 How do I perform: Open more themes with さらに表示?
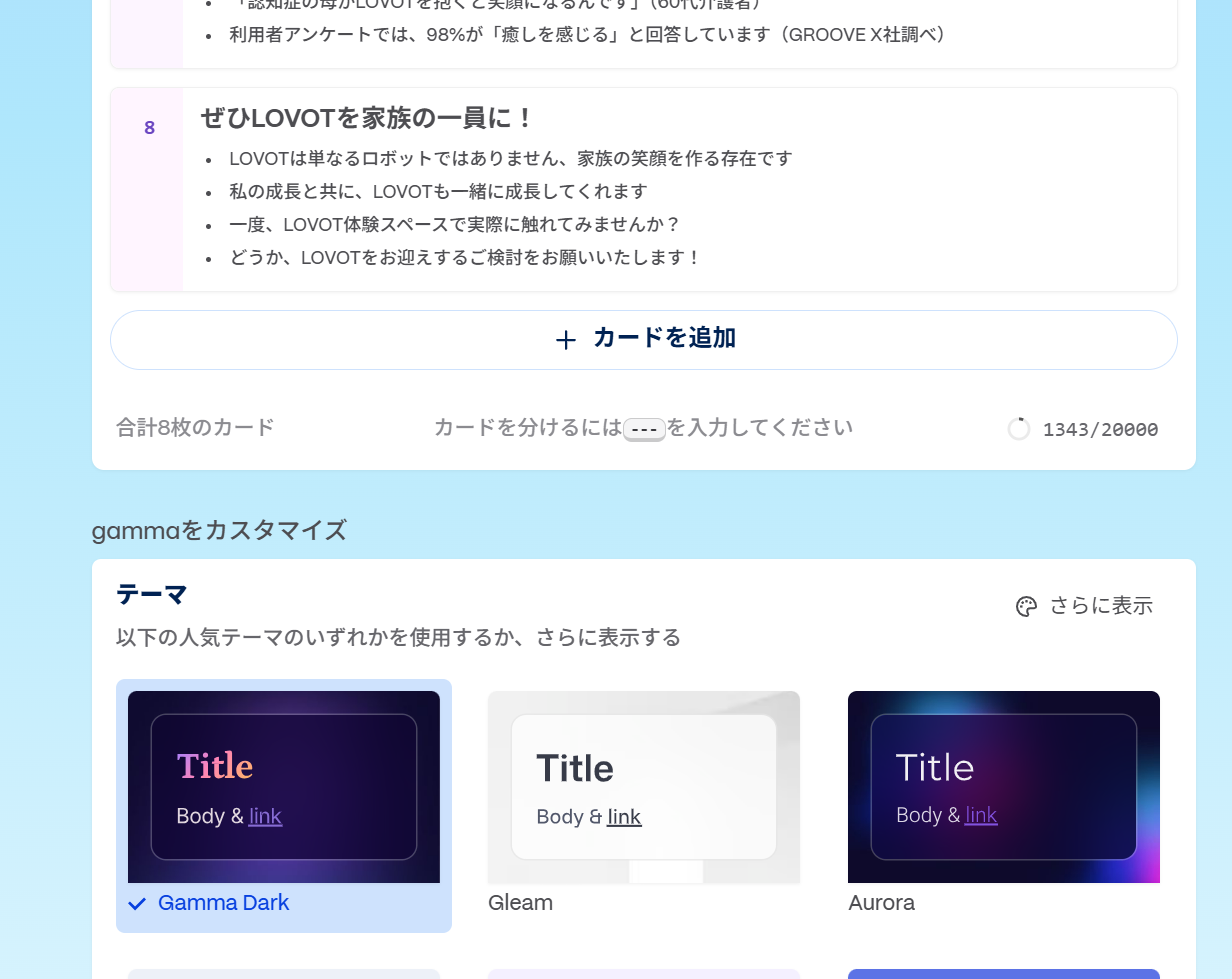click(x=1085, y=606)
